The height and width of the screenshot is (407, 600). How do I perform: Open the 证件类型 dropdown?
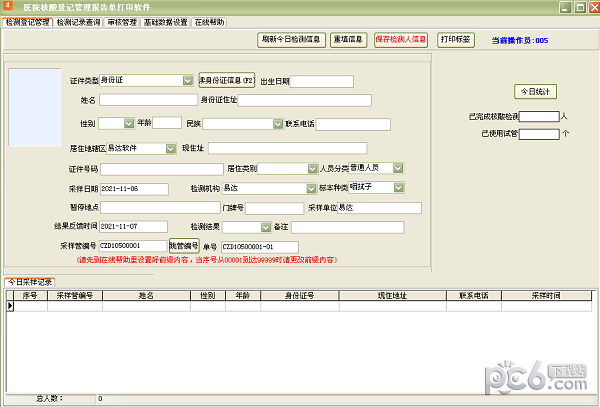coord(188,80)
